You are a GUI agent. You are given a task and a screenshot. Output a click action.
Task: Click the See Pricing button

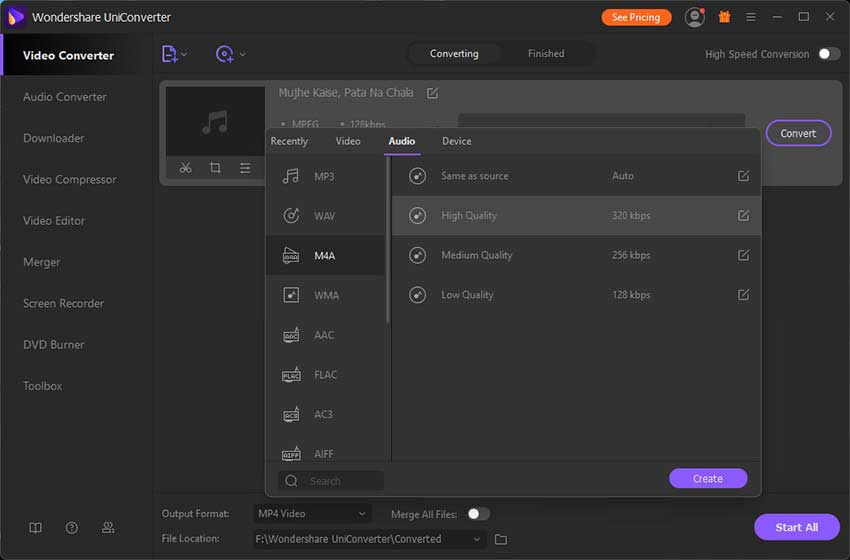(636, 17)
